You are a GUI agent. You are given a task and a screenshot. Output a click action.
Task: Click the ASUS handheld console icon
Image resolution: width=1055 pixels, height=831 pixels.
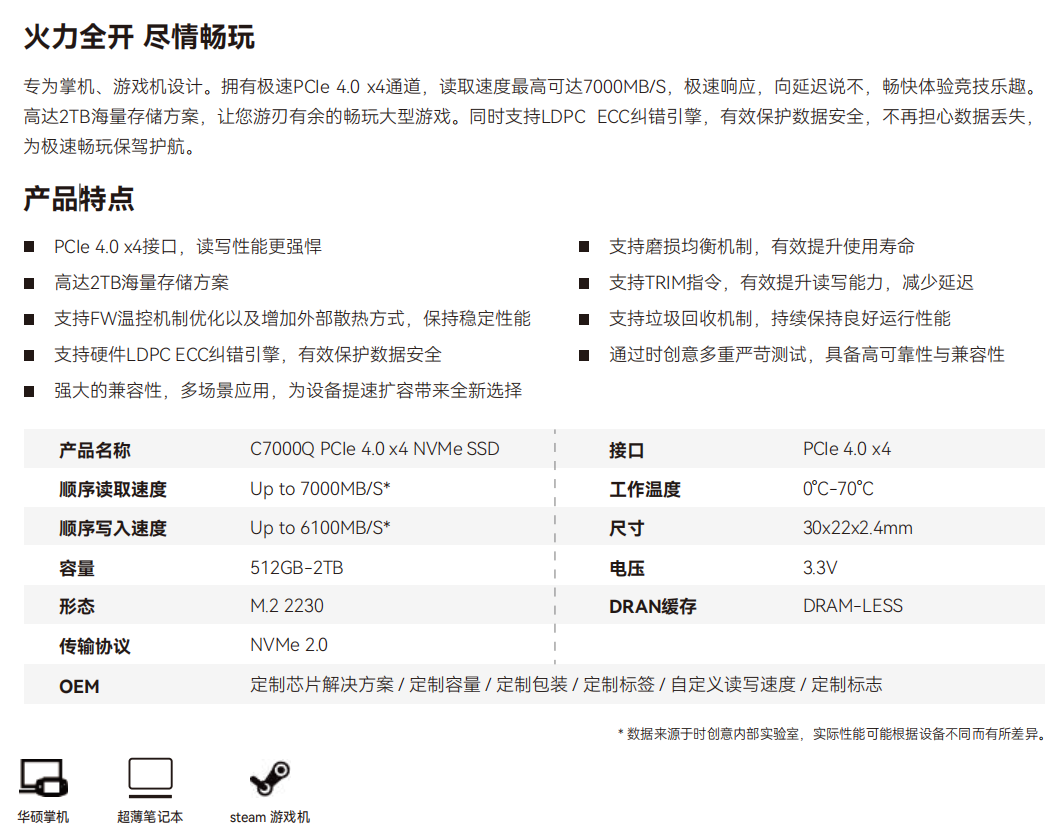(43, 777)
